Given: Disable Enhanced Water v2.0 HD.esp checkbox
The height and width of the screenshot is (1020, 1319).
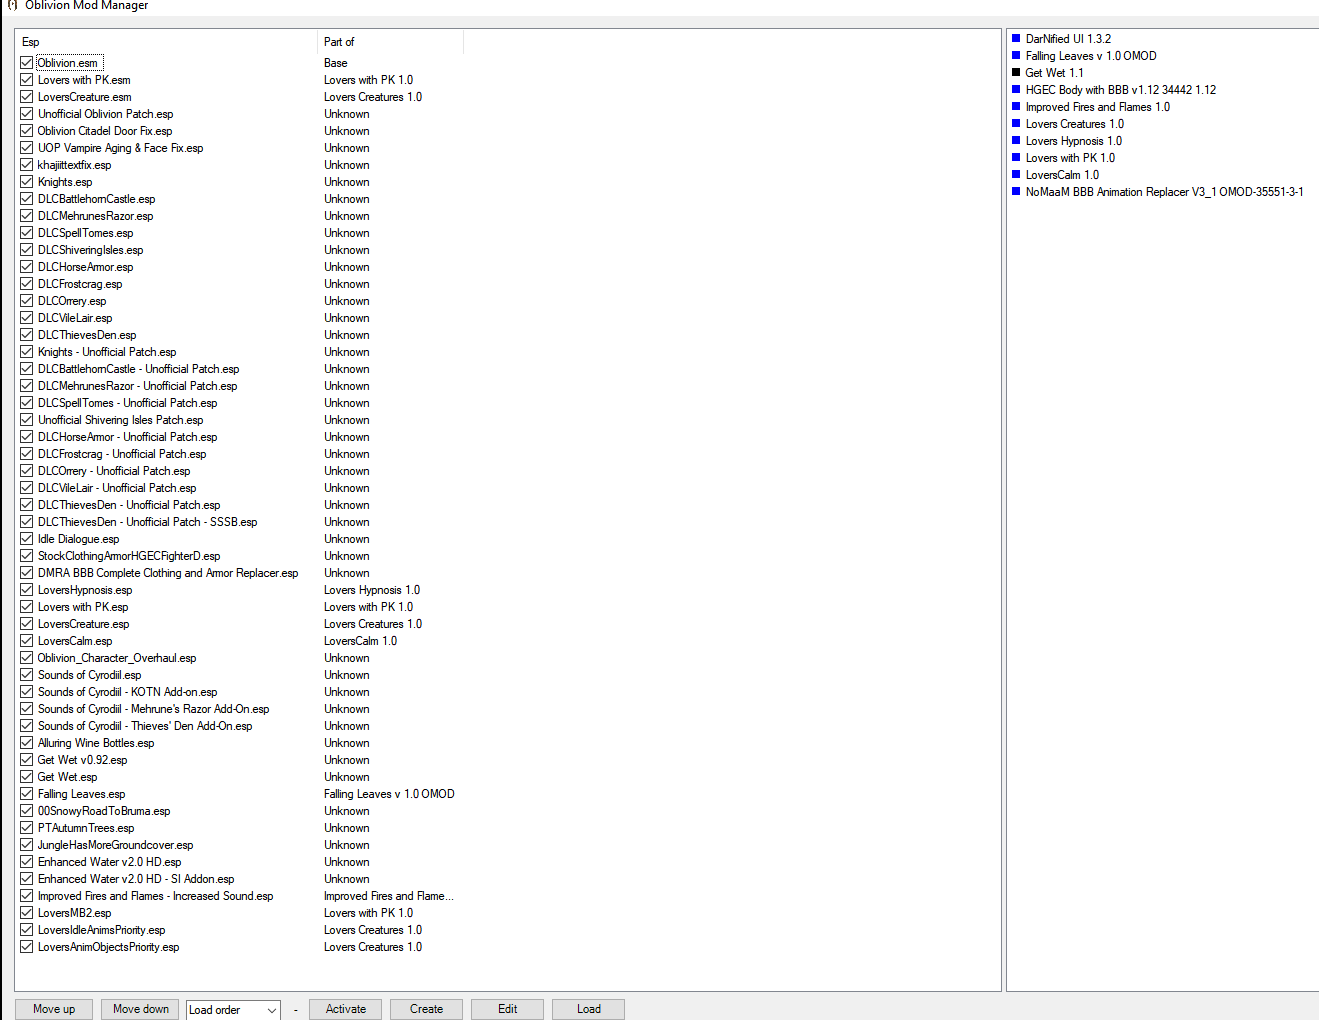Looking at the screenshot, I should (27, 862).
